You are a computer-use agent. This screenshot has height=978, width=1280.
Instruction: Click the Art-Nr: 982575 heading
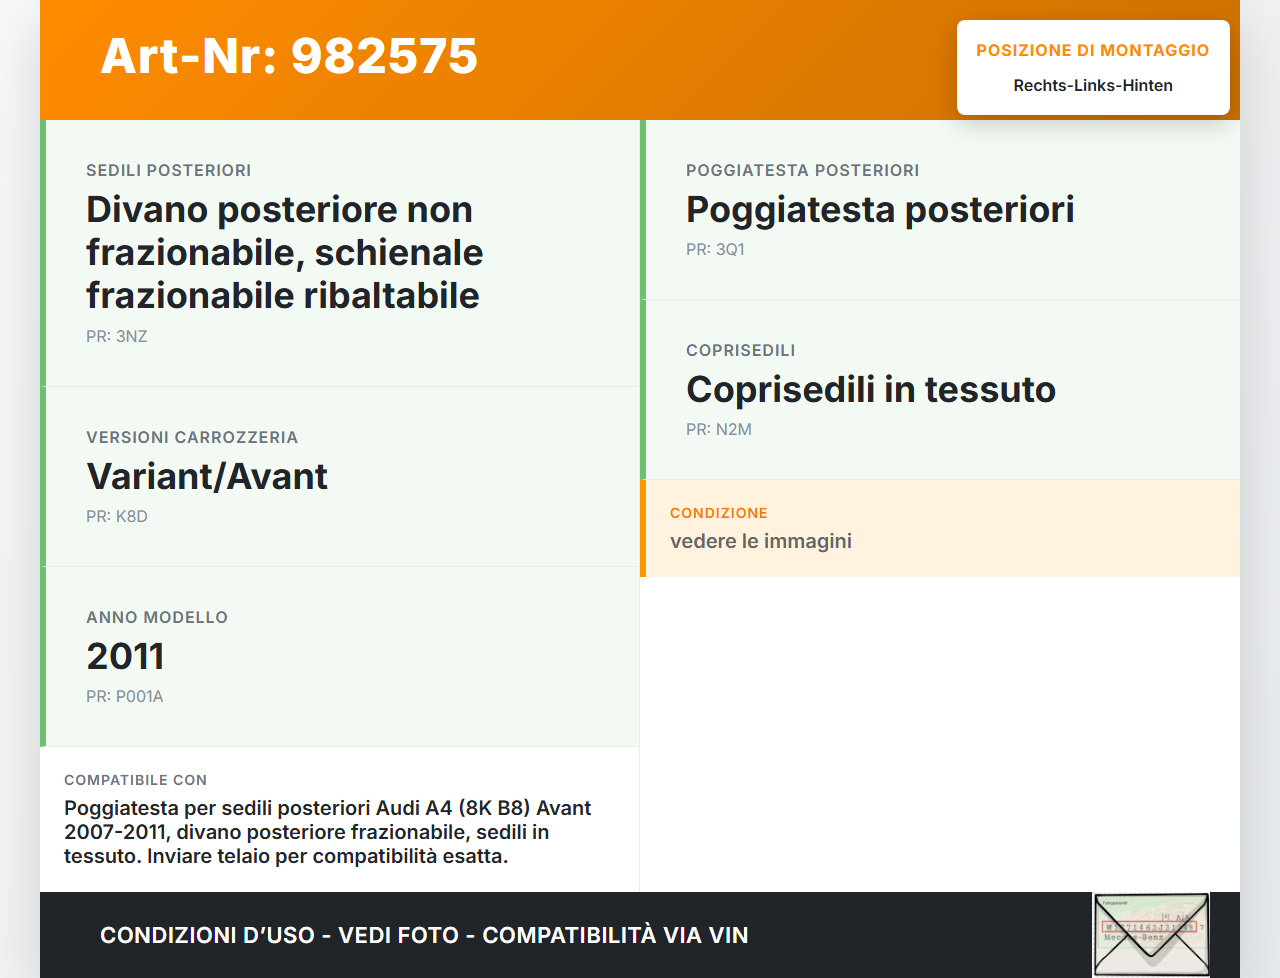(289, 56)
